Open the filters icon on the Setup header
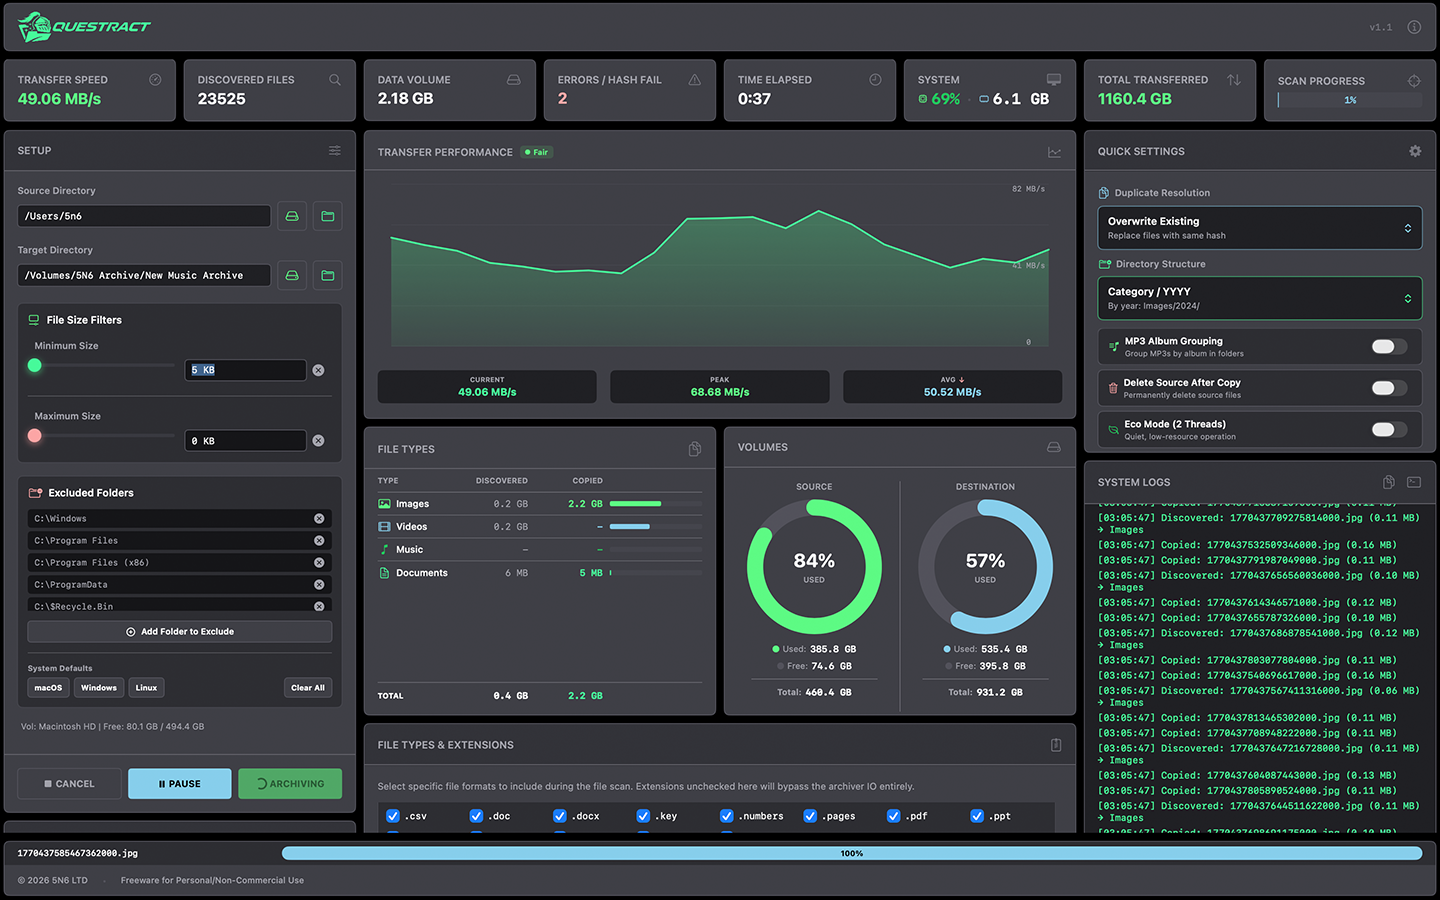 [x=334, y=150]
